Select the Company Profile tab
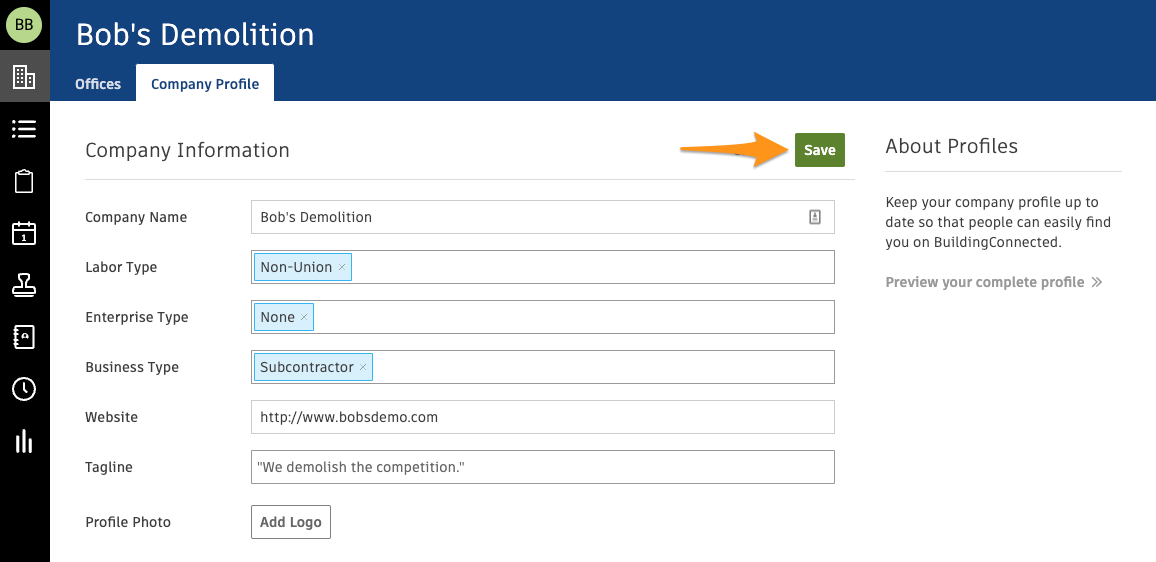Image resolution: width=1156 pixels, height=562 pixels. click(205, 84)
